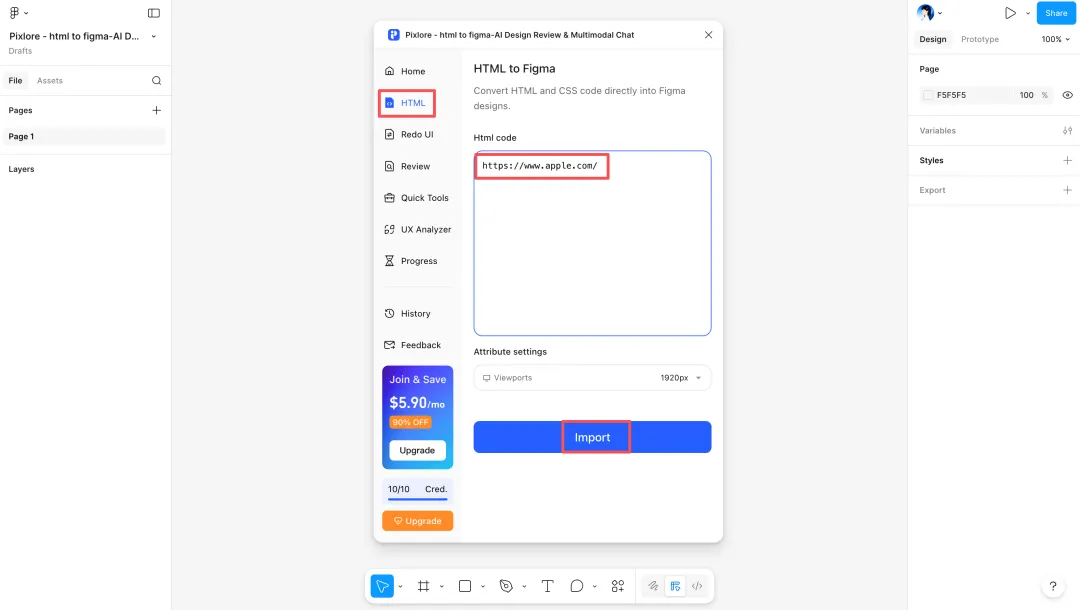Viewport: 1080px width, 610px height.
Task: Open the Actions components tool
Action: pyautogui.click(x=618, y=586)
